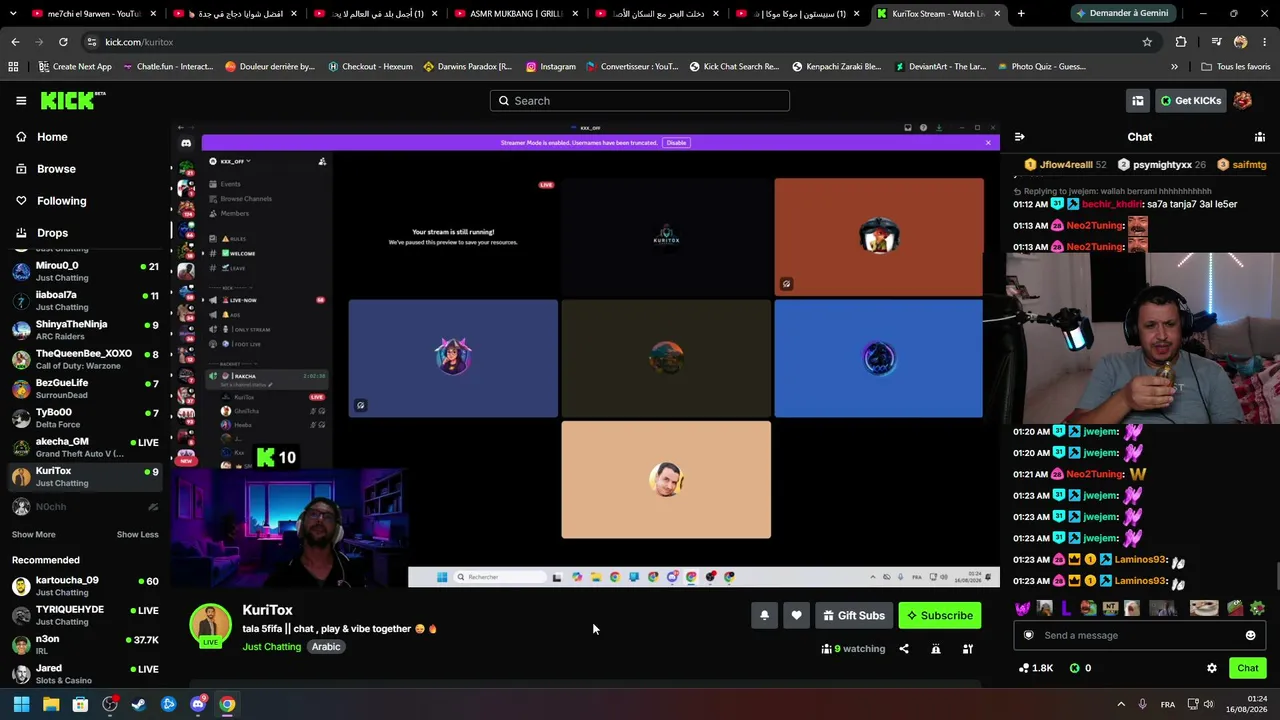Screen dimensions: 1280x720
Task: Click the Send a message field
Action: click(x=1139, y=635)
